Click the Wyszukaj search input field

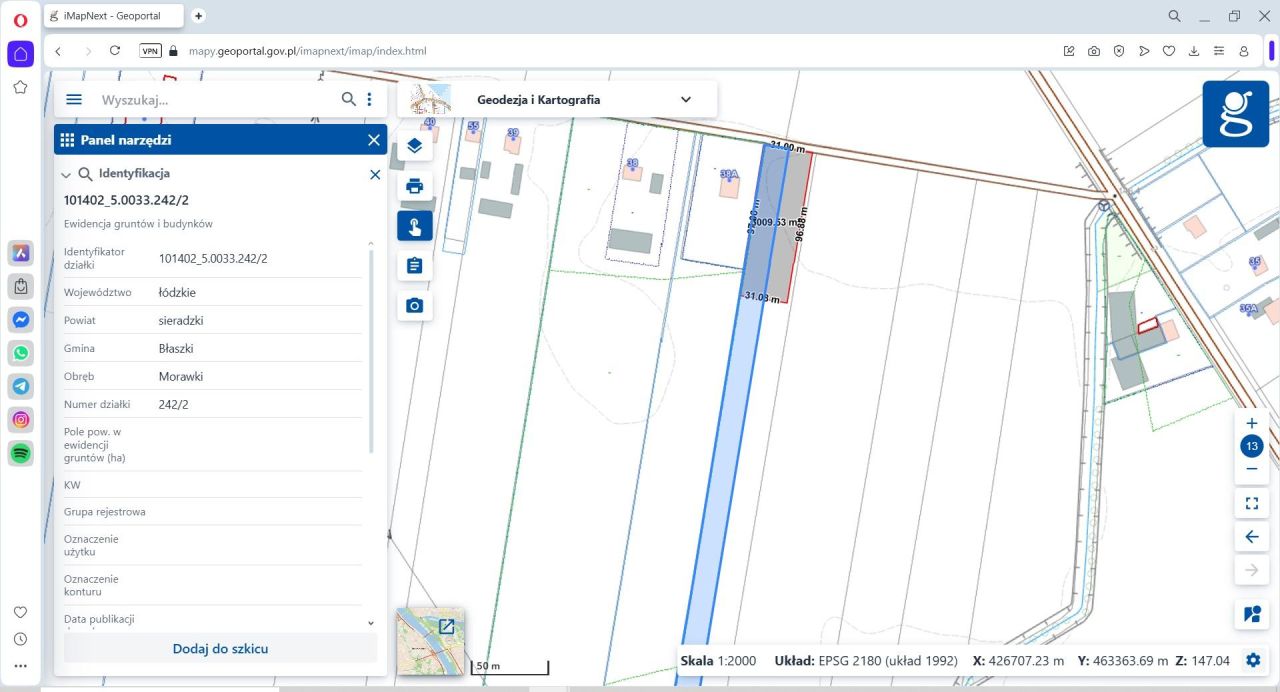click(x=215, y=100)
